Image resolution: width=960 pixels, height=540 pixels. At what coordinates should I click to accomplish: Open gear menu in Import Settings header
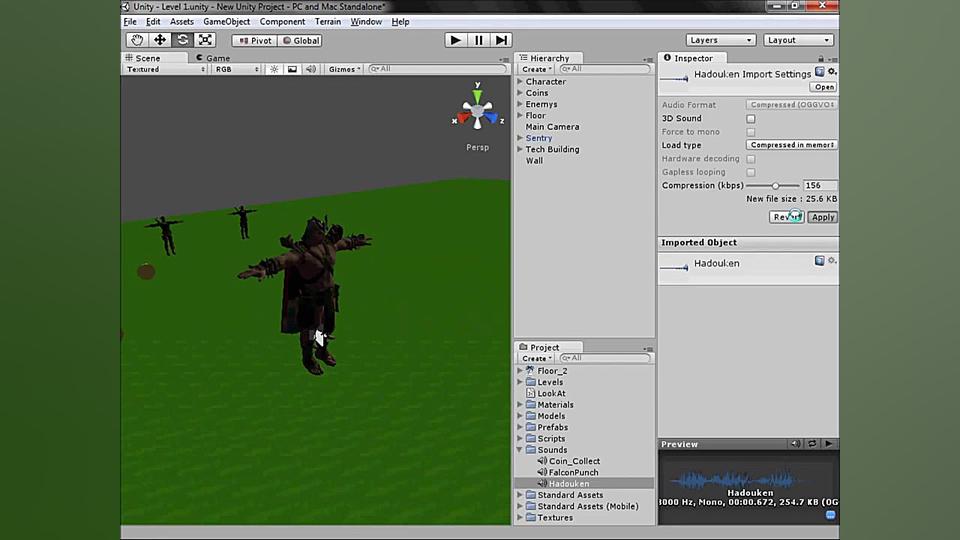pyautogui.click(x=832, y=72)
